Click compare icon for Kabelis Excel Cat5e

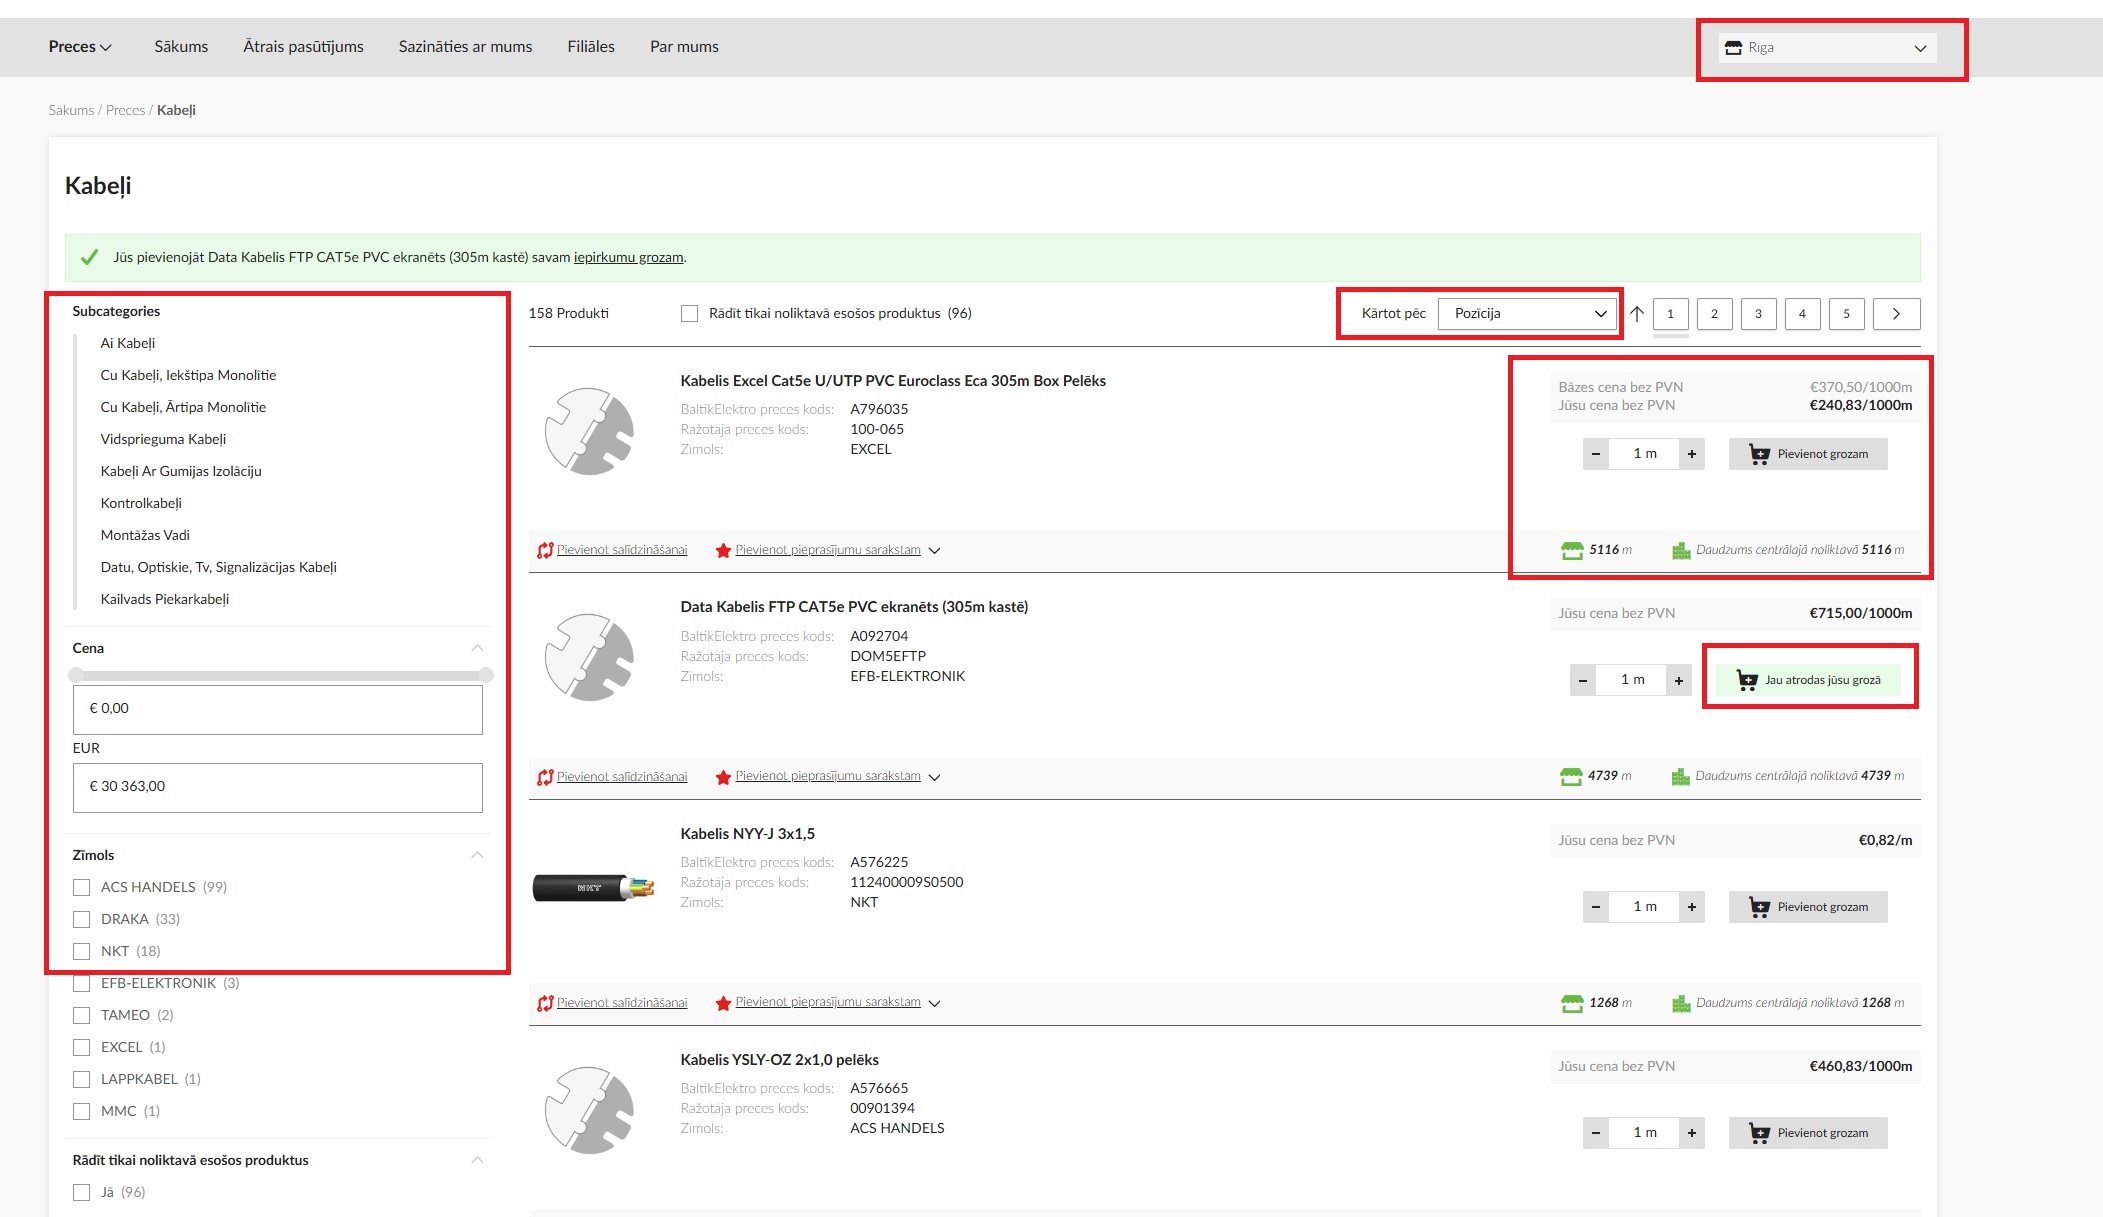(545, 550)
